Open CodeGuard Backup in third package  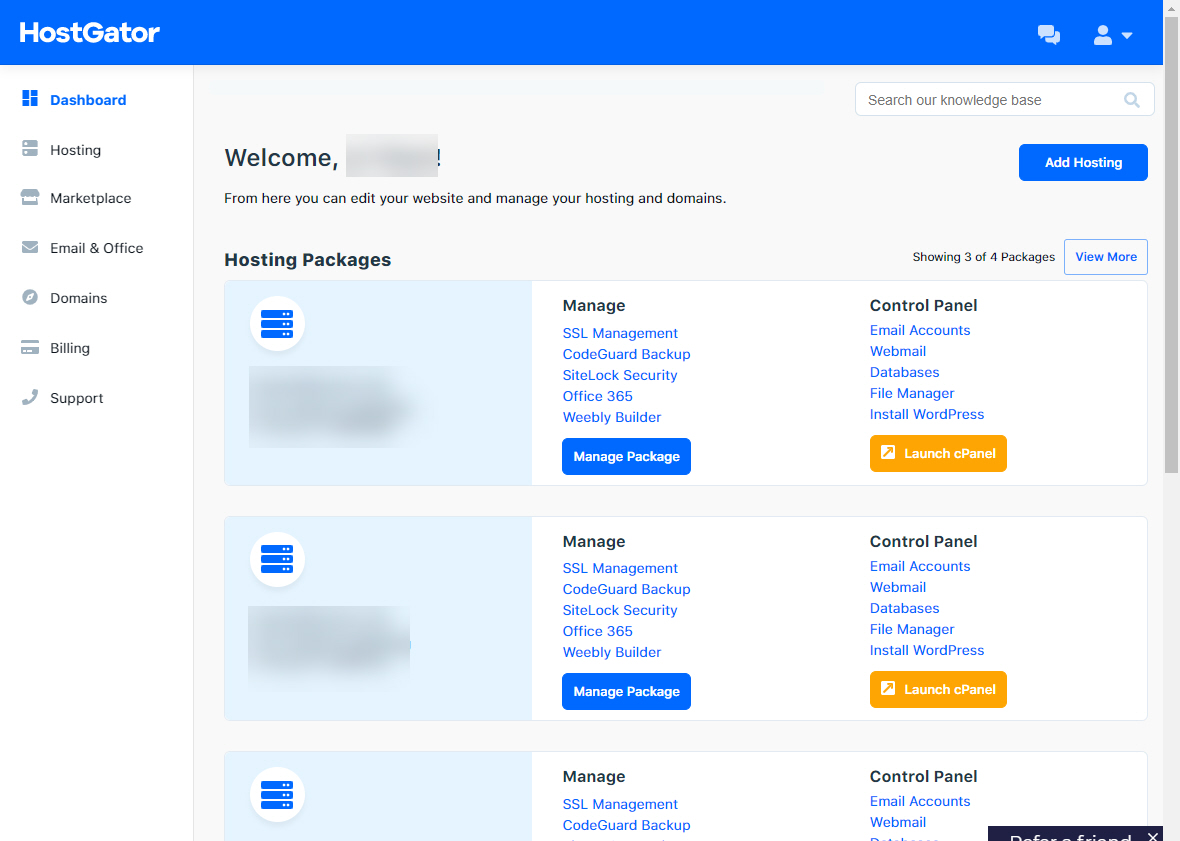click(x=626, y=826)
